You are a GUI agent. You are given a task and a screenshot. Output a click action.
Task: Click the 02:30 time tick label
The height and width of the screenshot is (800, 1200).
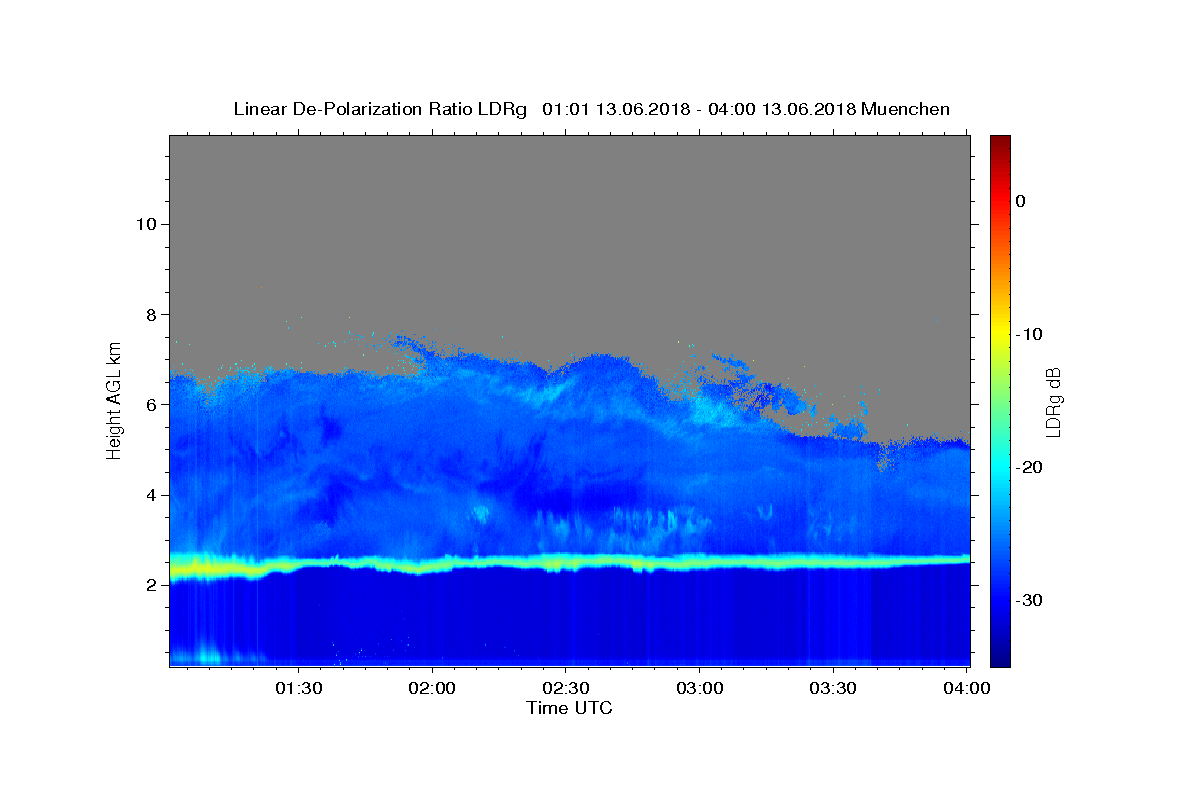(x=566, y=689)
